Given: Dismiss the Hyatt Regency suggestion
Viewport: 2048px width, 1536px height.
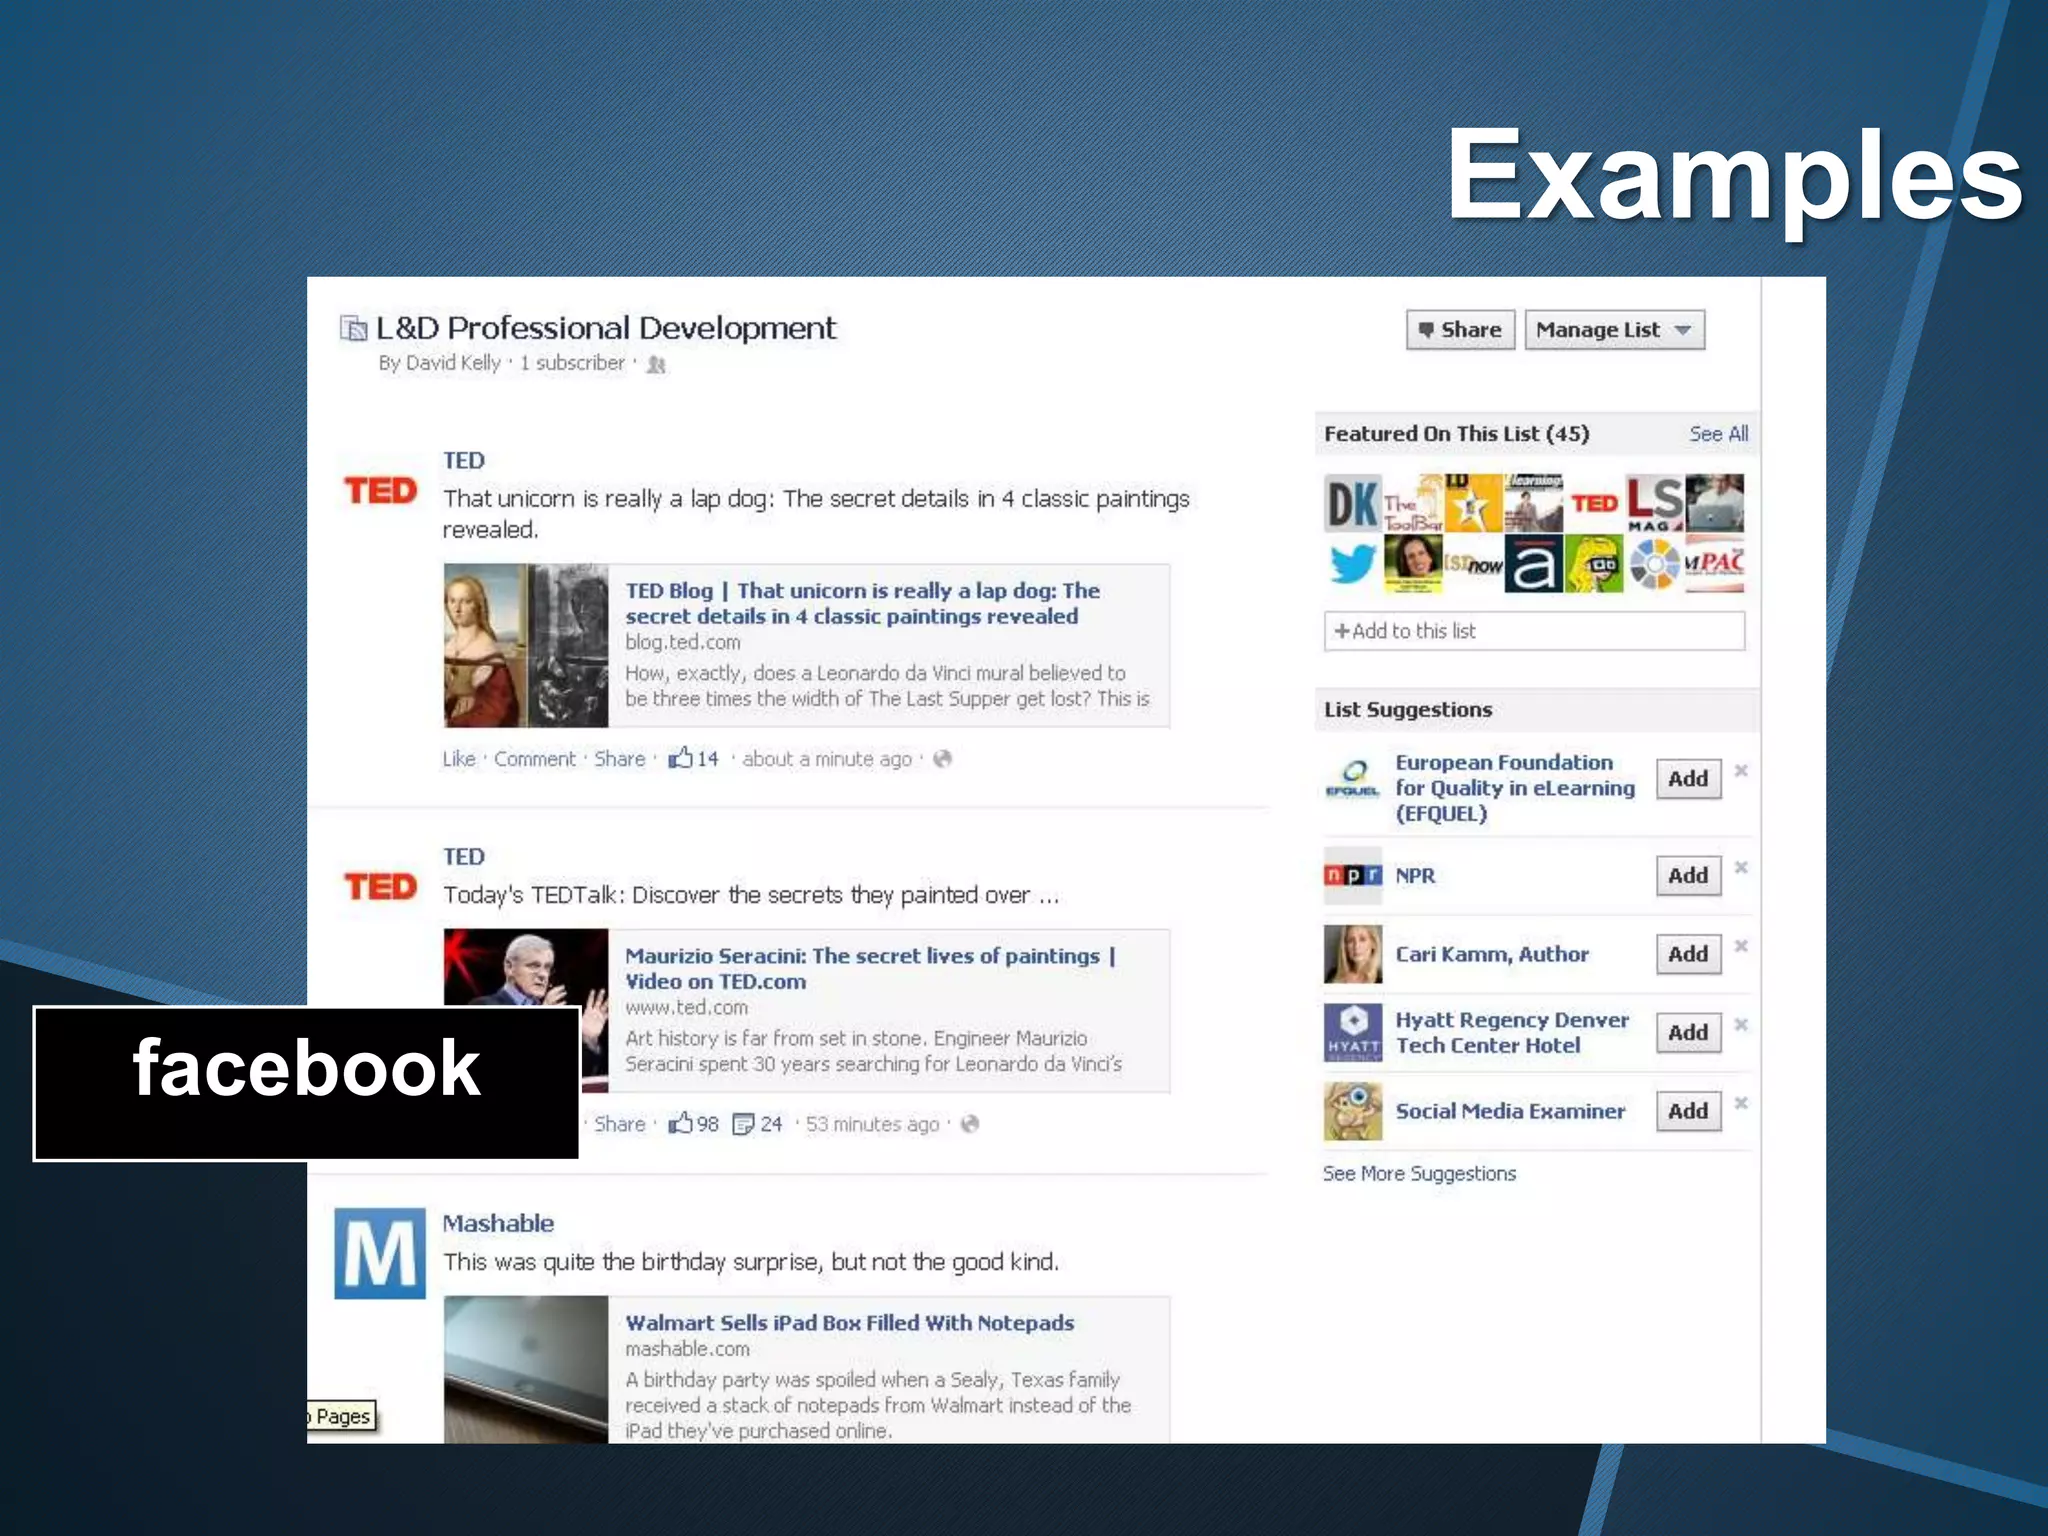Looking at the screenshot, I should [x=1741, y=1024].
